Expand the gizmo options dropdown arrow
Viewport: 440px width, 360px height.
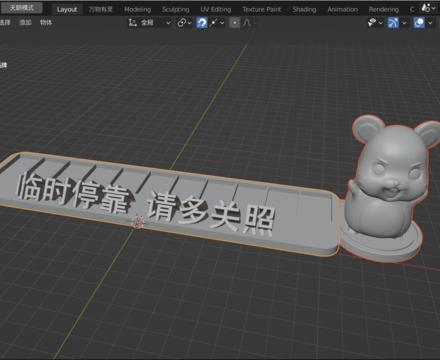pyautogui.click(x=404, y=23)
